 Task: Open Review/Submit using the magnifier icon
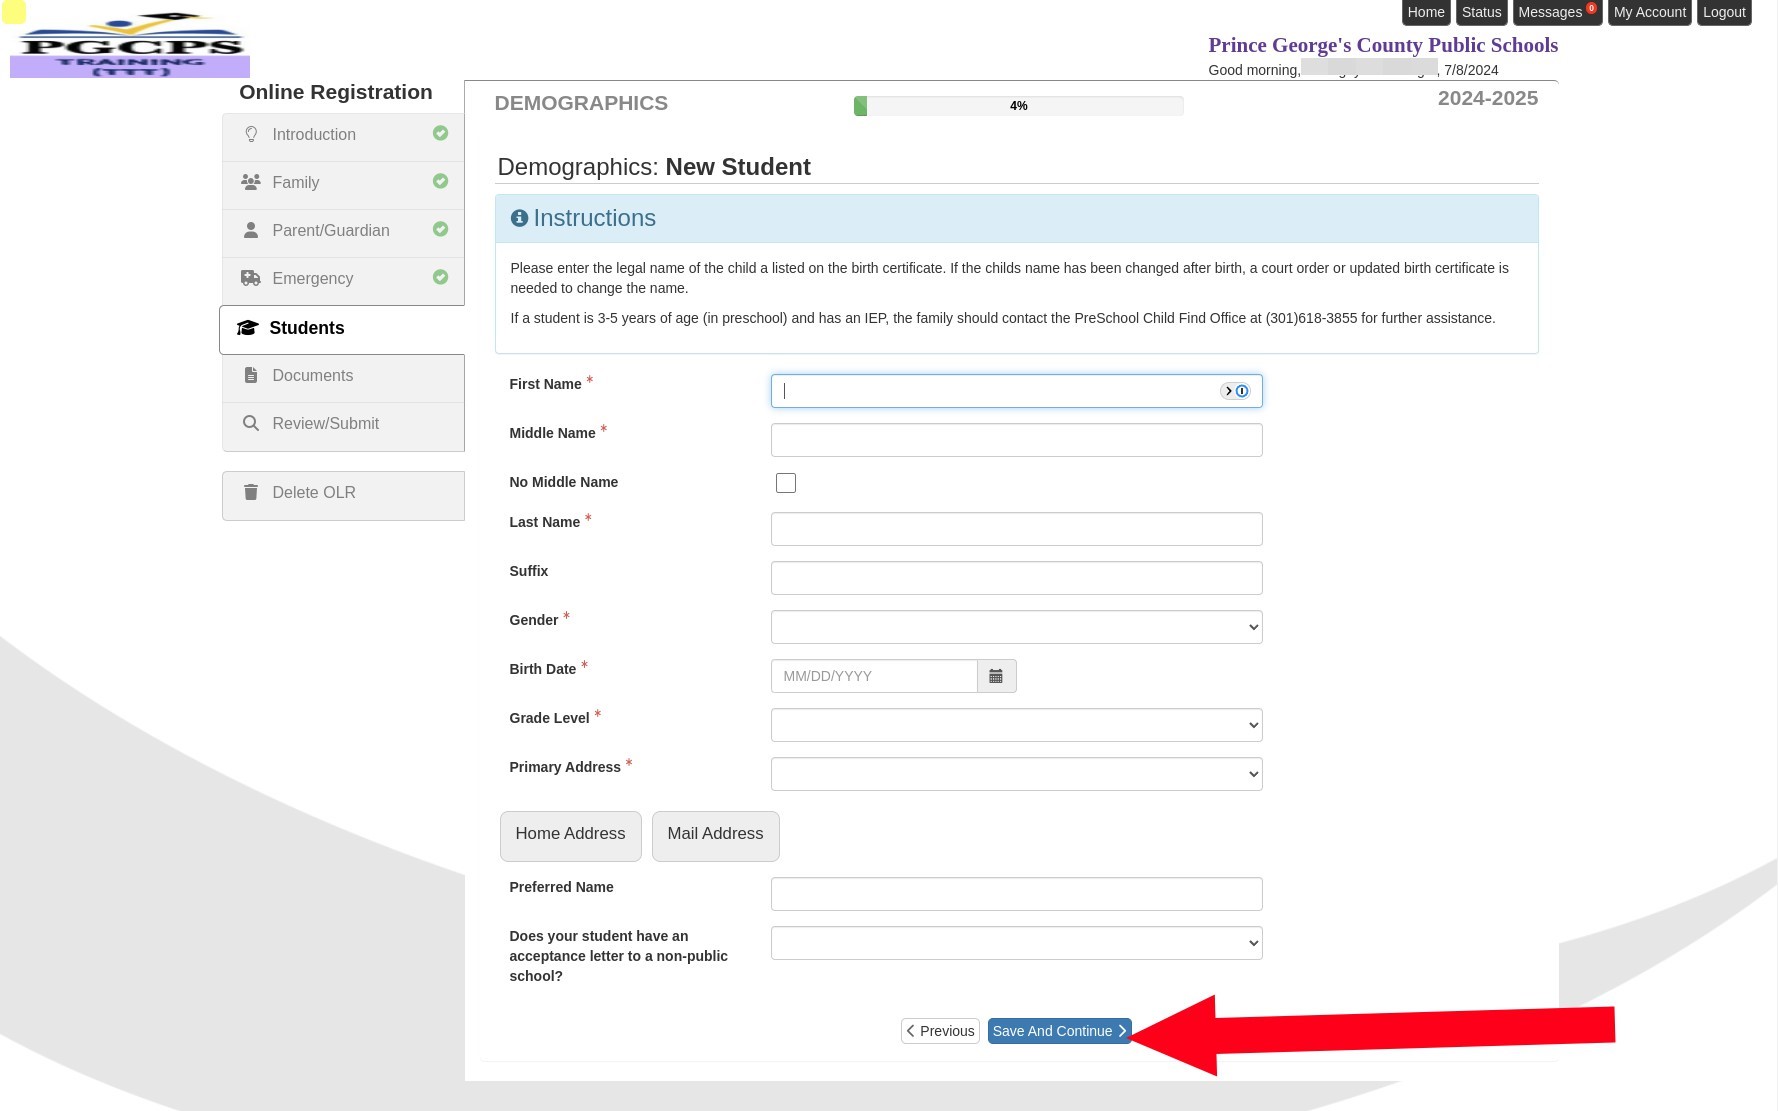coord(250,423)
